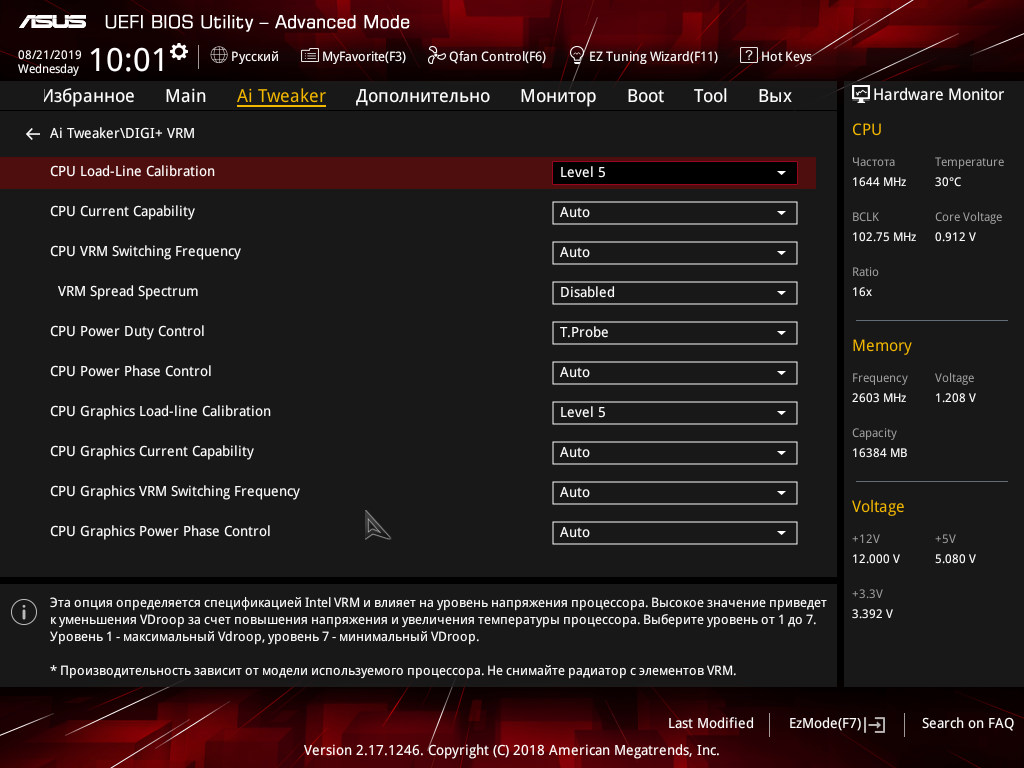1024x768 pixels.
Task: Open the Main tab
Action: pos(185,96)
